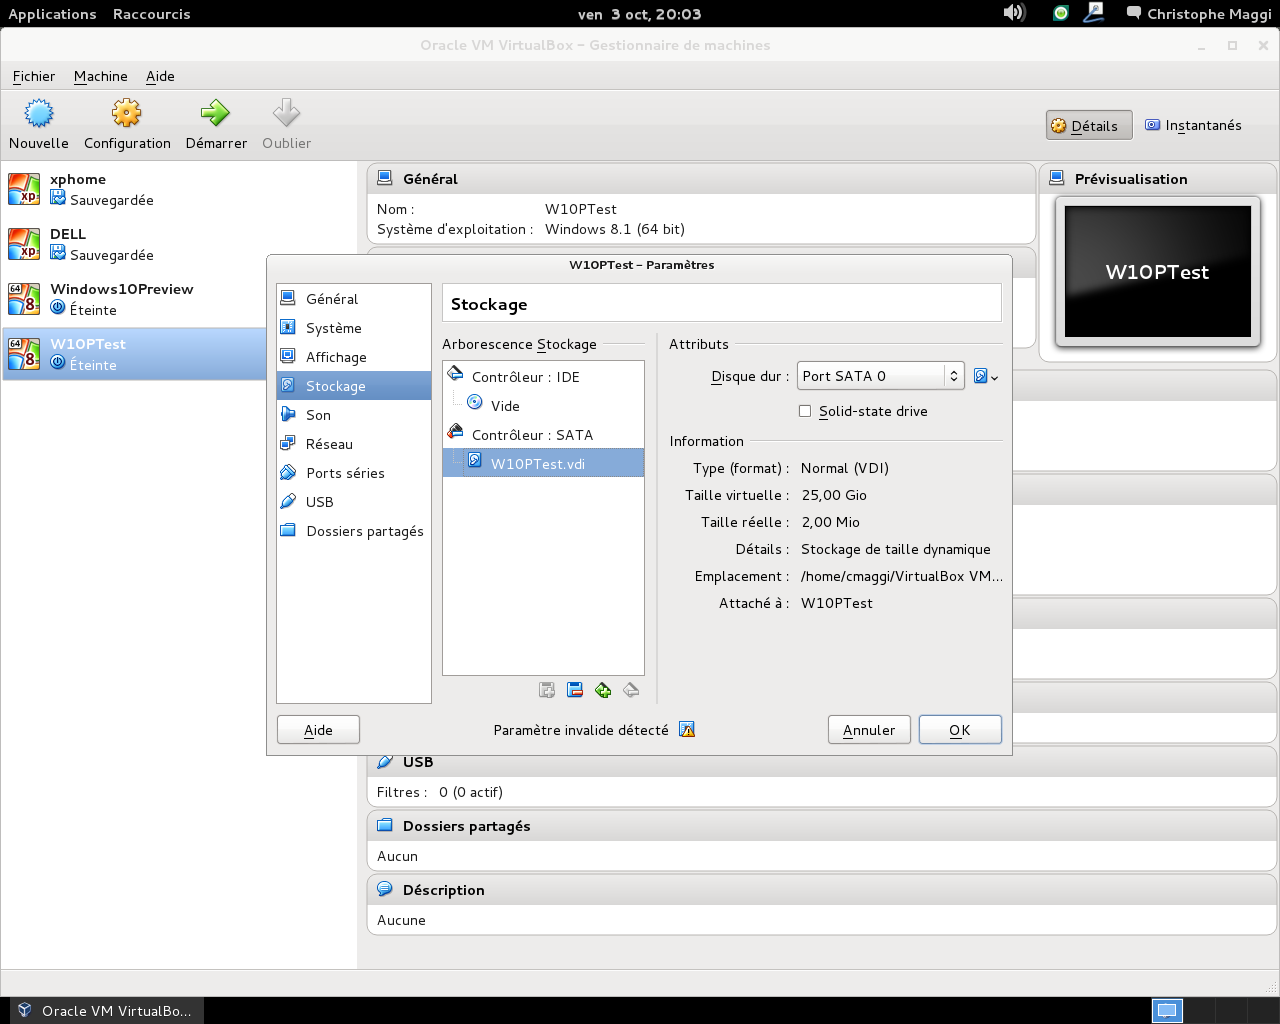Switch to Détails view

(x=1089, y=126)
